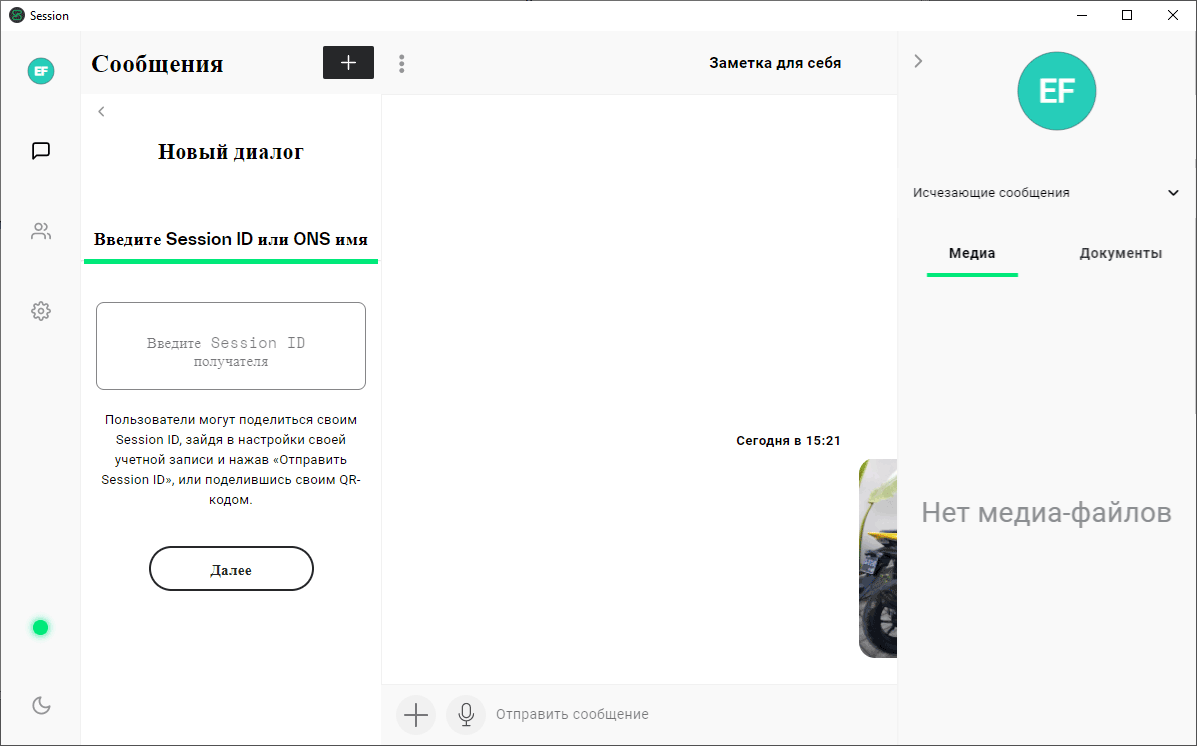Click the Далее button
The height and width of the screenshot is (746, 1197).
tap(231, 569)
